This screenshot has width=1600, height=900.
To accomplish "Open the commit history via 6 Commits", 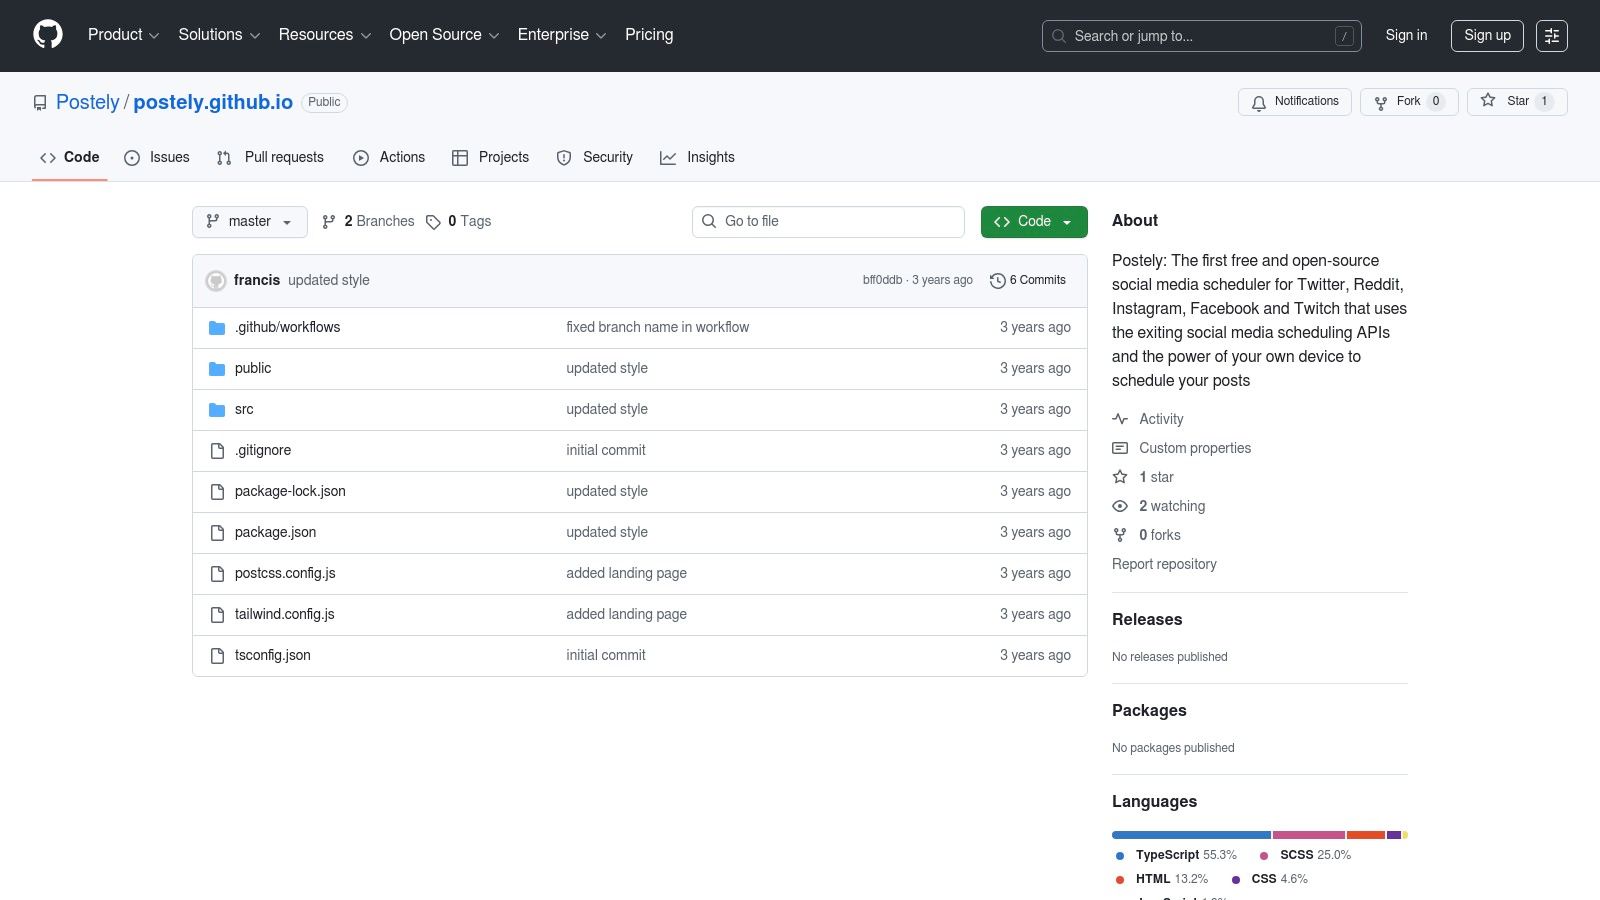I will [x=1028, y=280].
